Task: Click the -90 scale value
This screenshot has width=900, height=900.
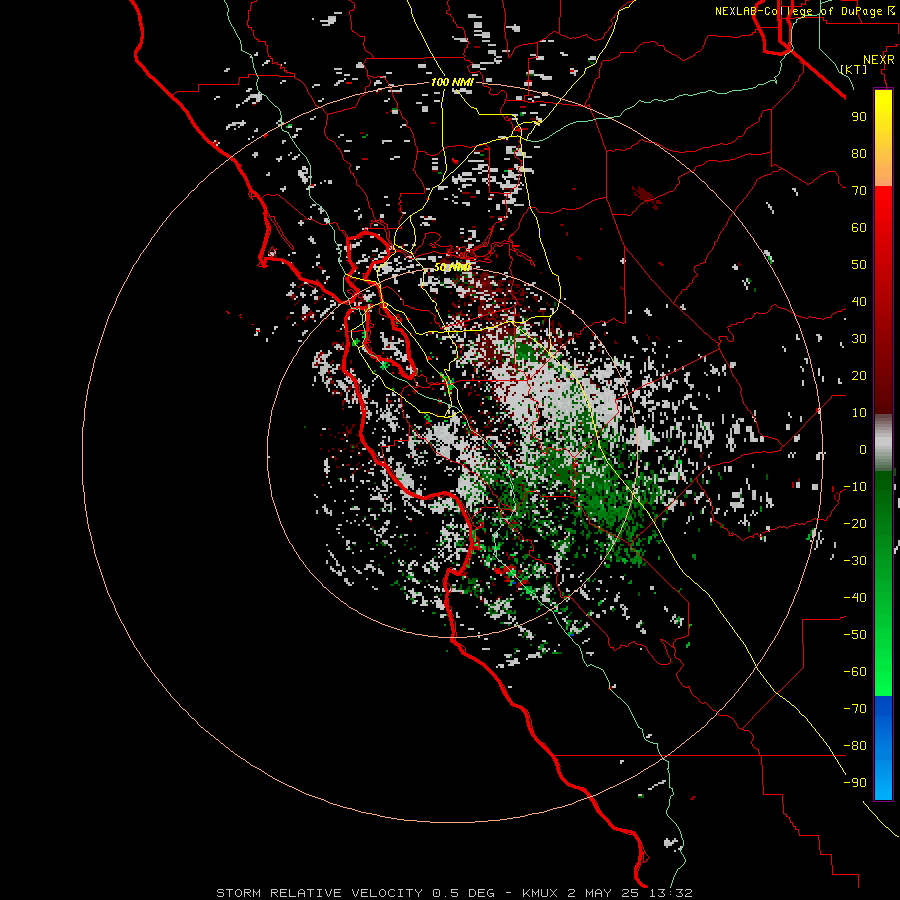Action: pos(855,783)
